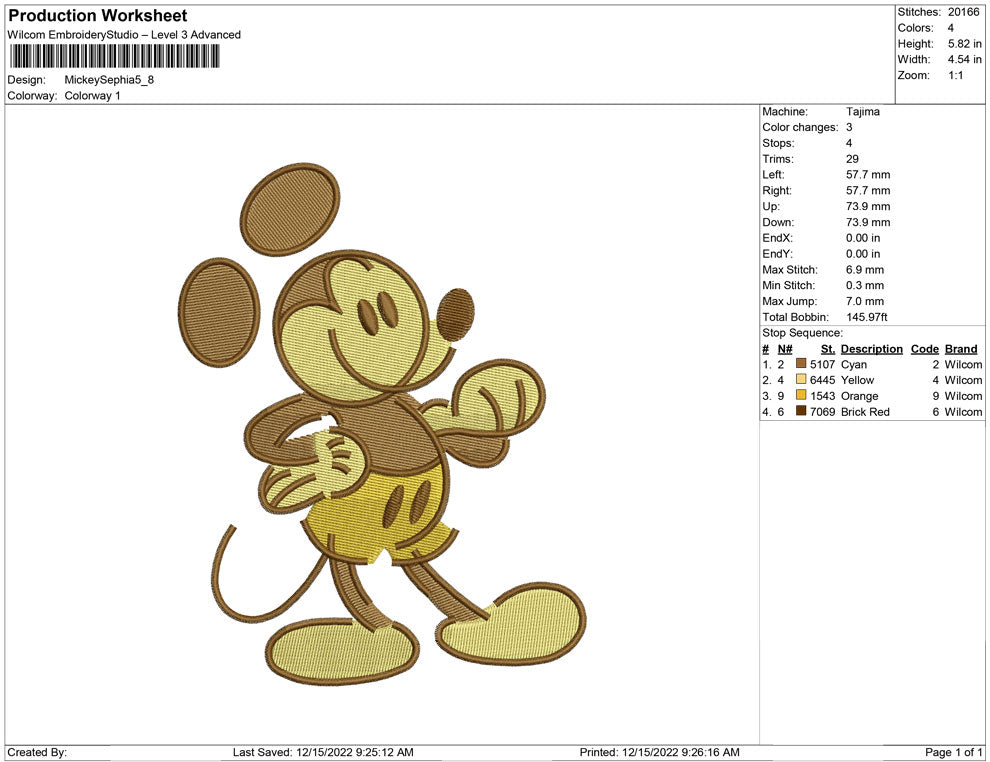Viewport: 990px width, 762px height.
Task: Click the design name 'MickeySephia5_8'
Action: point(109,80)
